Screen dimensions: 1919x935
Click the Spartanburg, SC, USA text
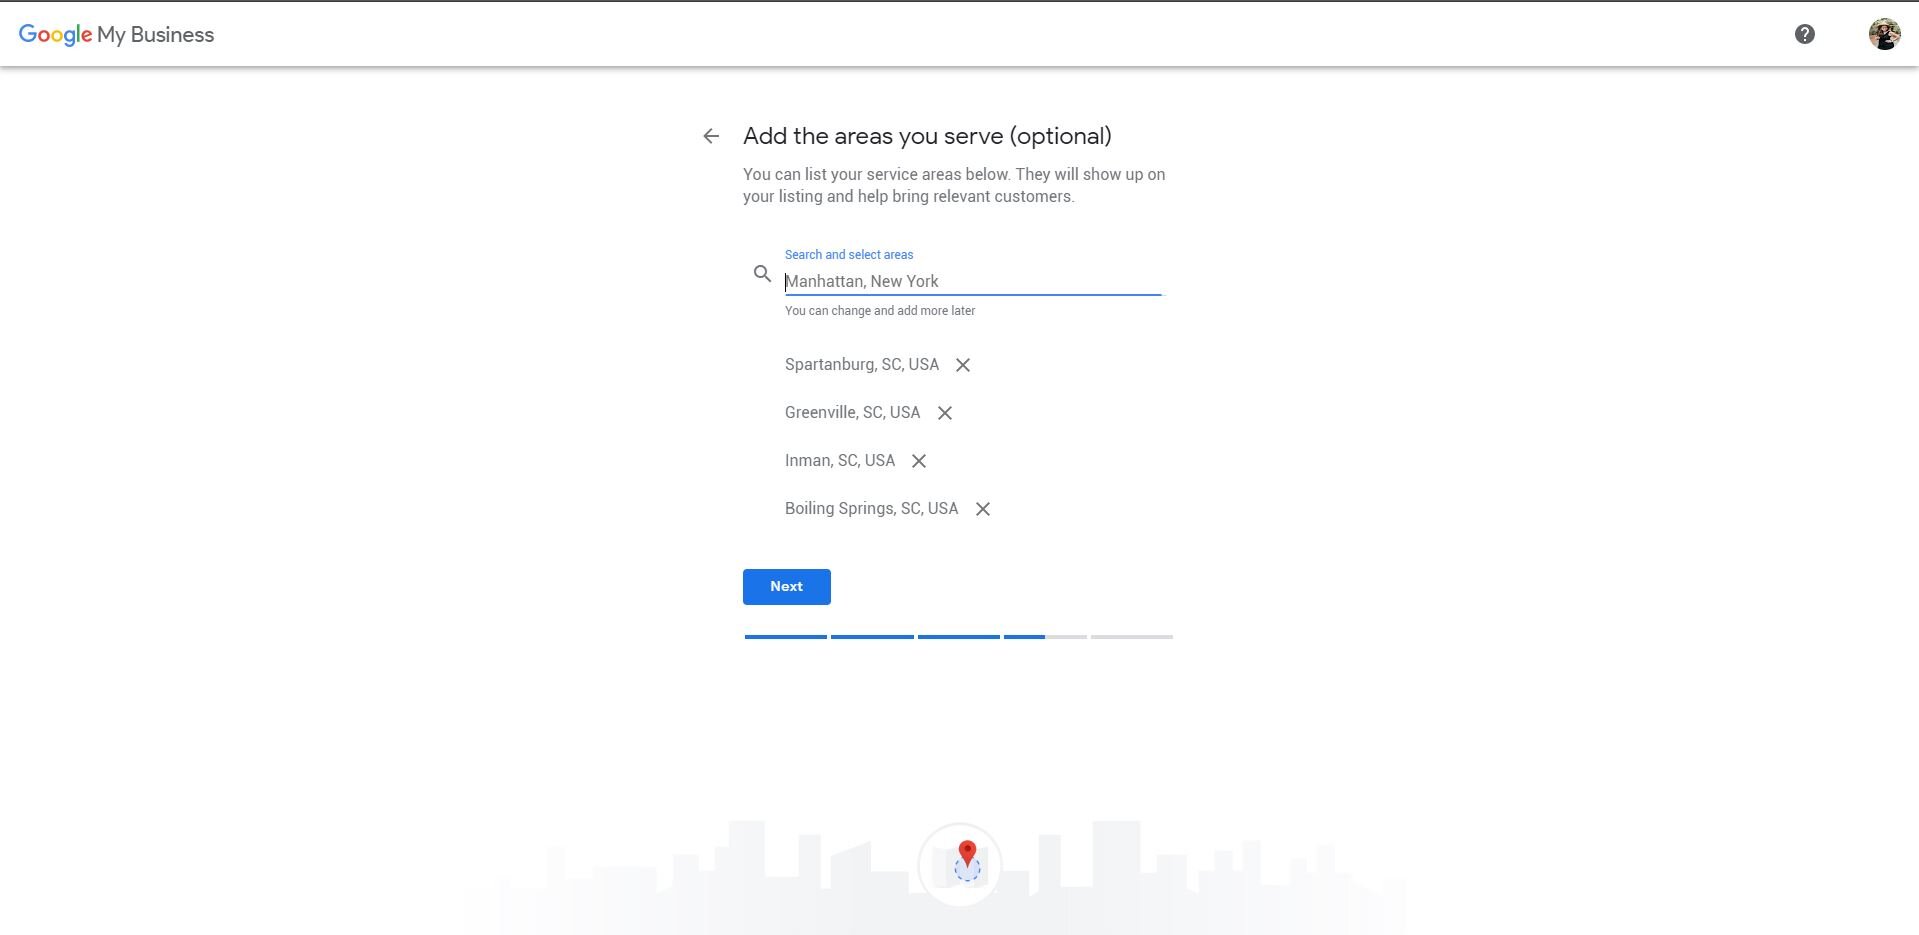[x=861, y=364]
